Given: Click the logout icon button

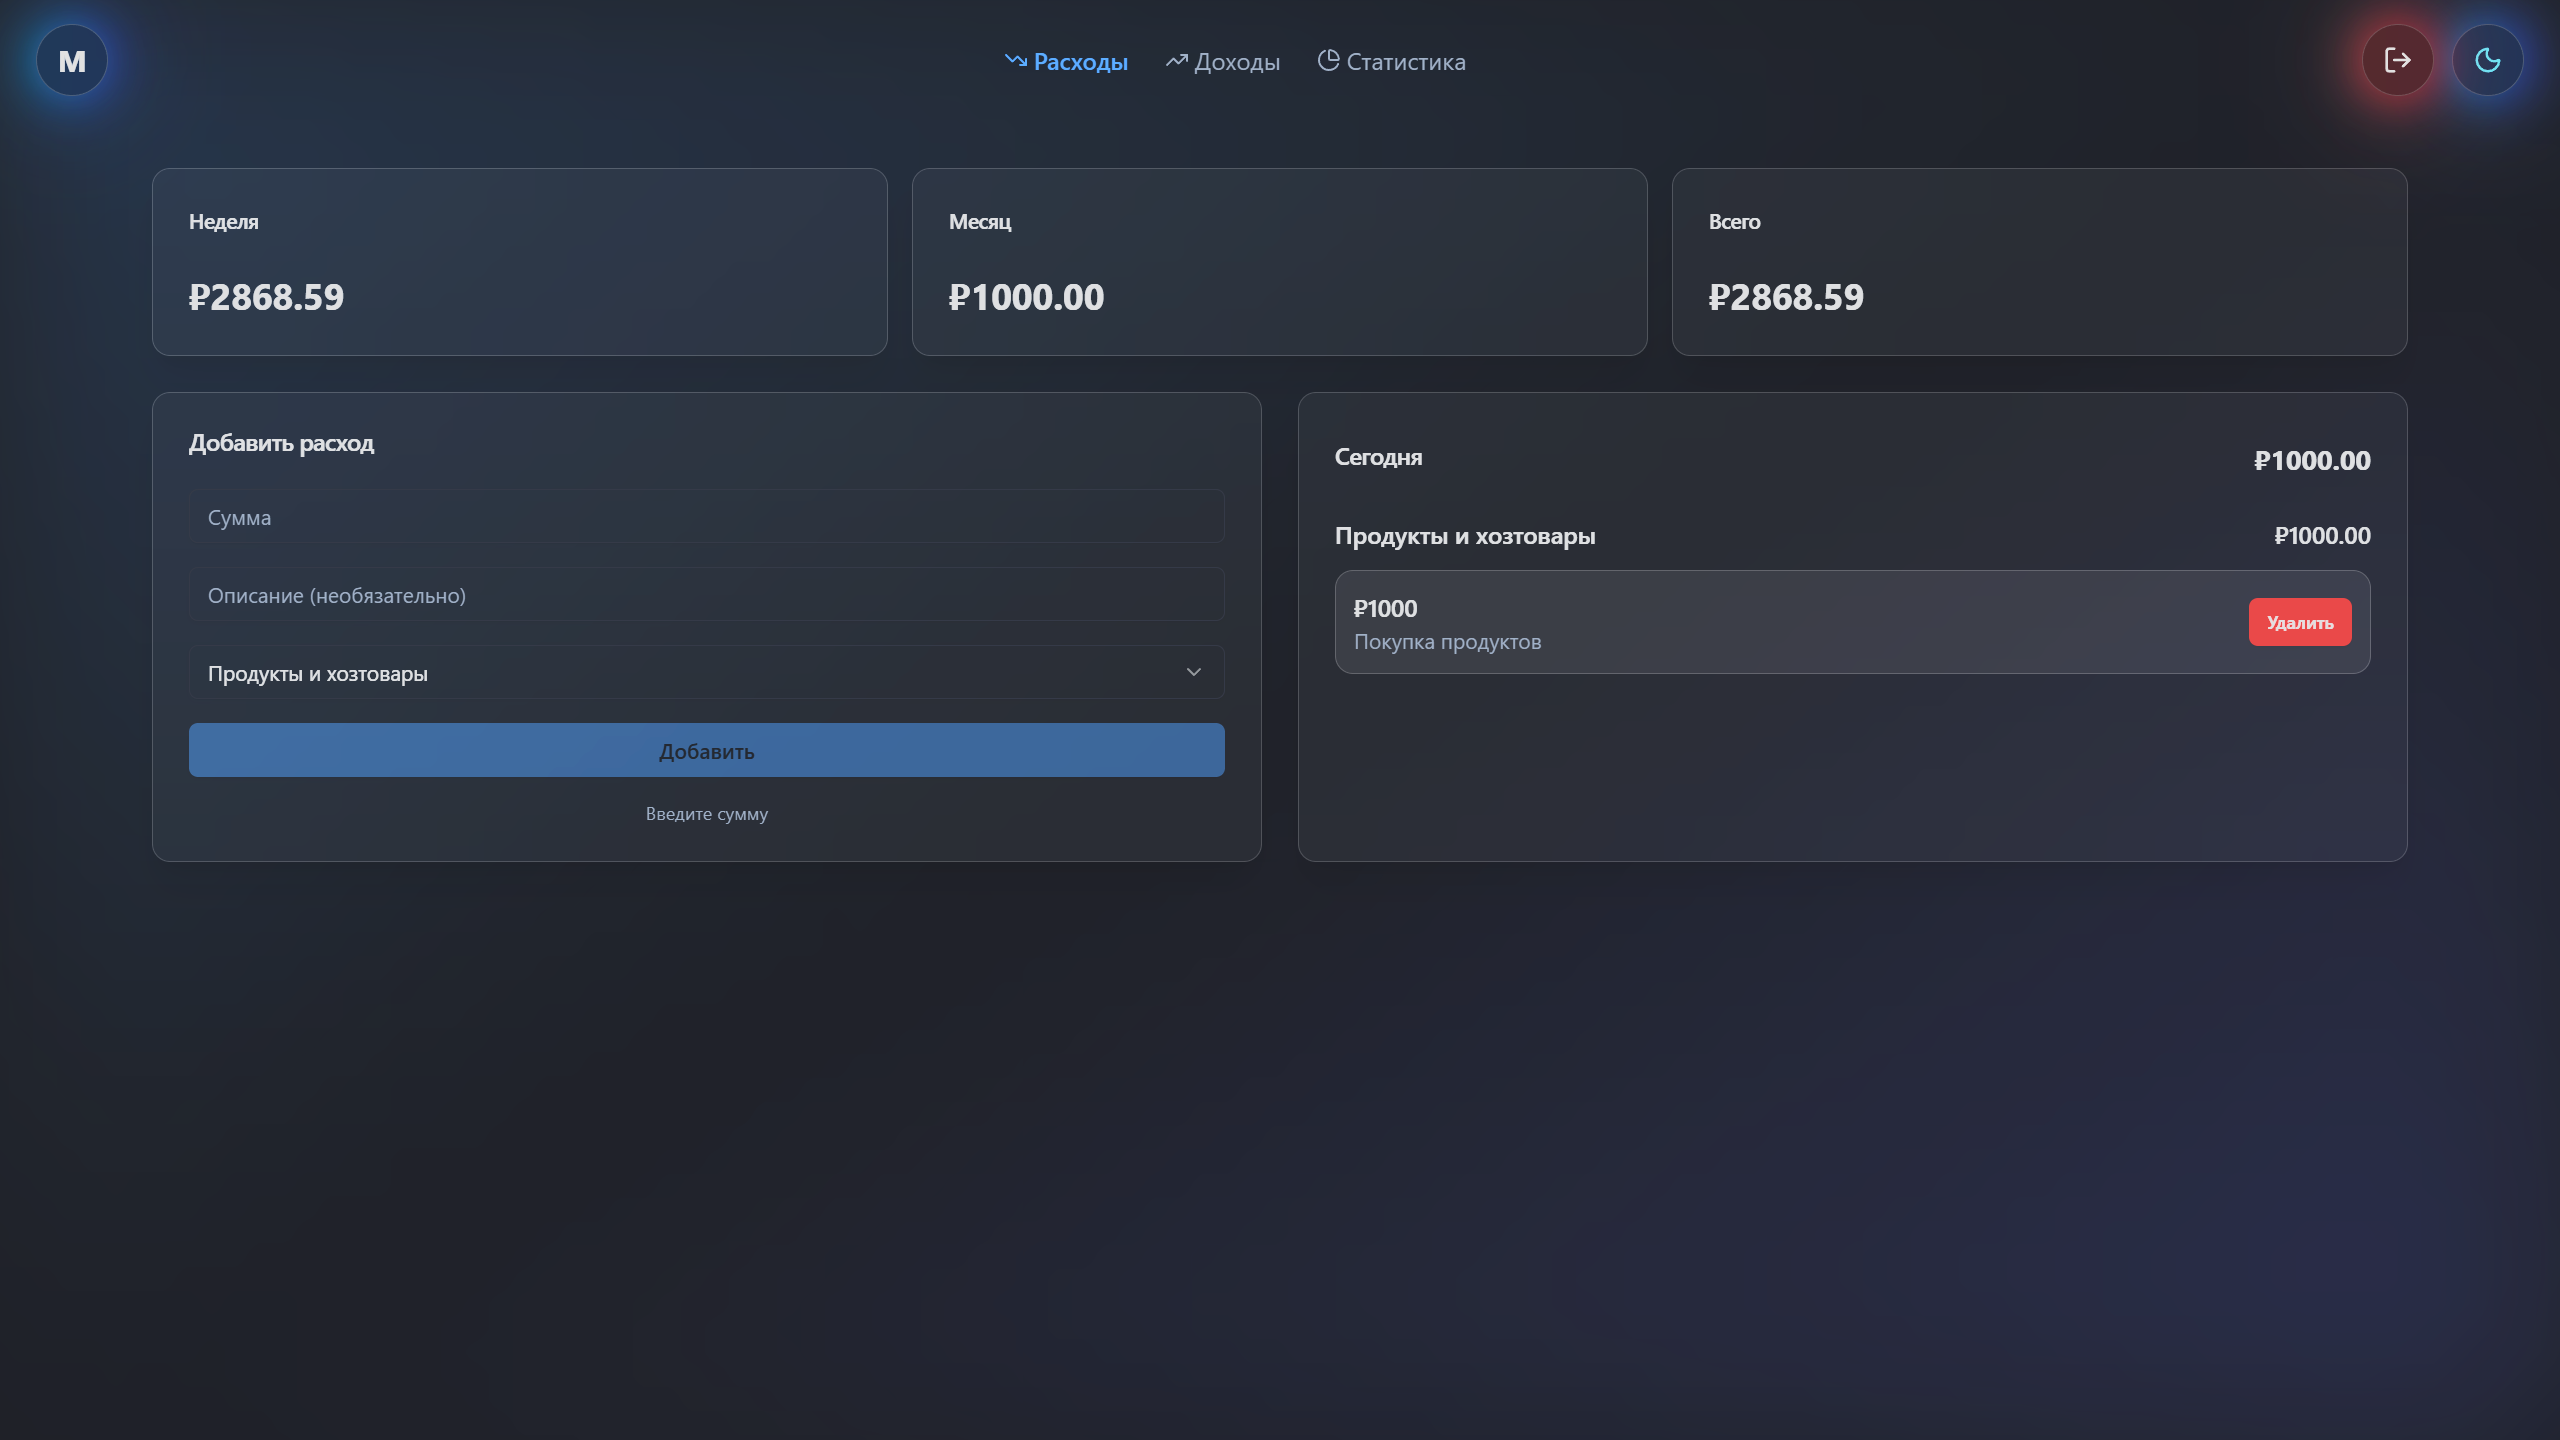Looking at the screenshot, I should click(x=2397, y=61).
